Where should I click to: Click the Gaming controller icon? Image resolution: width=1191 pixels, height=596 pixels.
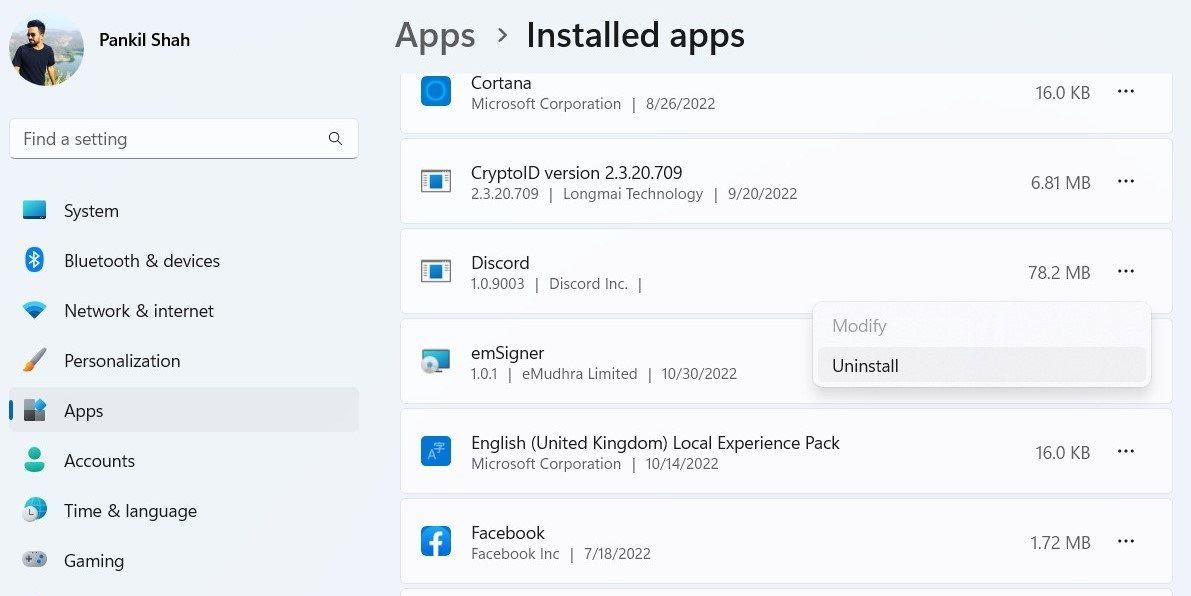pyautogui.click(x=34, y=560)
